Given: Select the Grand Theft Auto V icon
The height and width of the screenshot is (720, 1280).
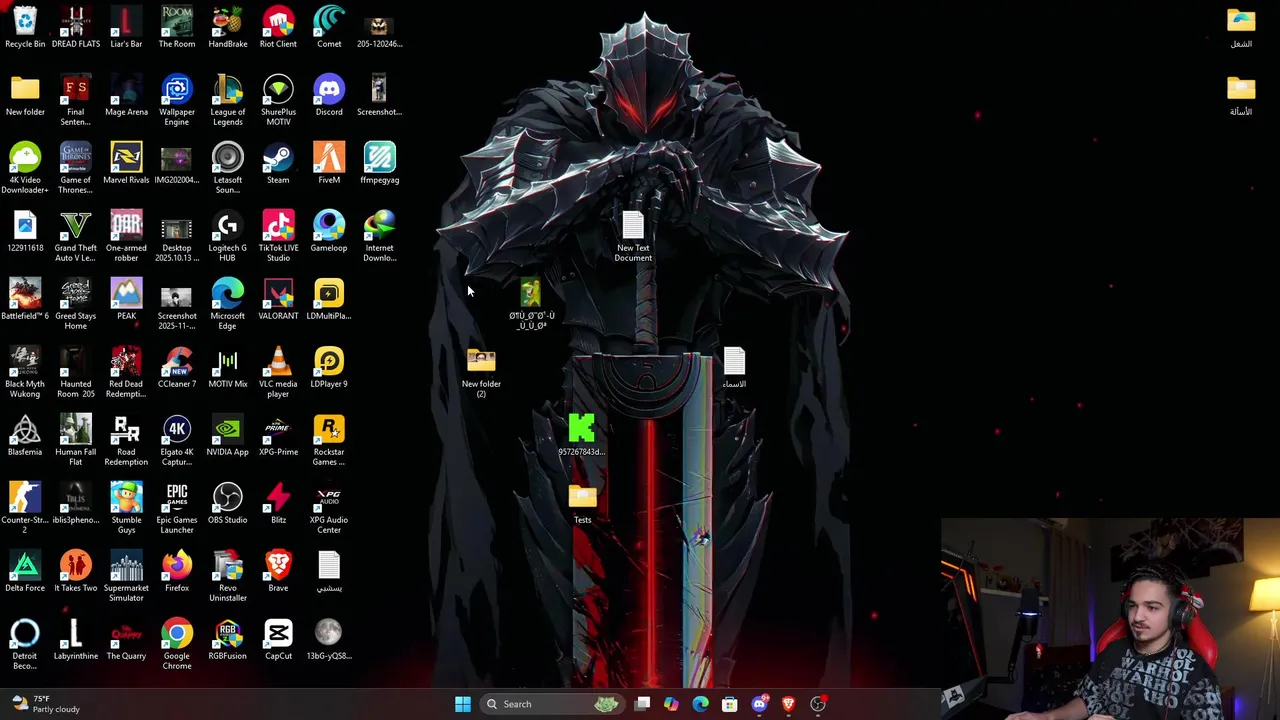Looking at the screenshot, I should tap(76, 236).
